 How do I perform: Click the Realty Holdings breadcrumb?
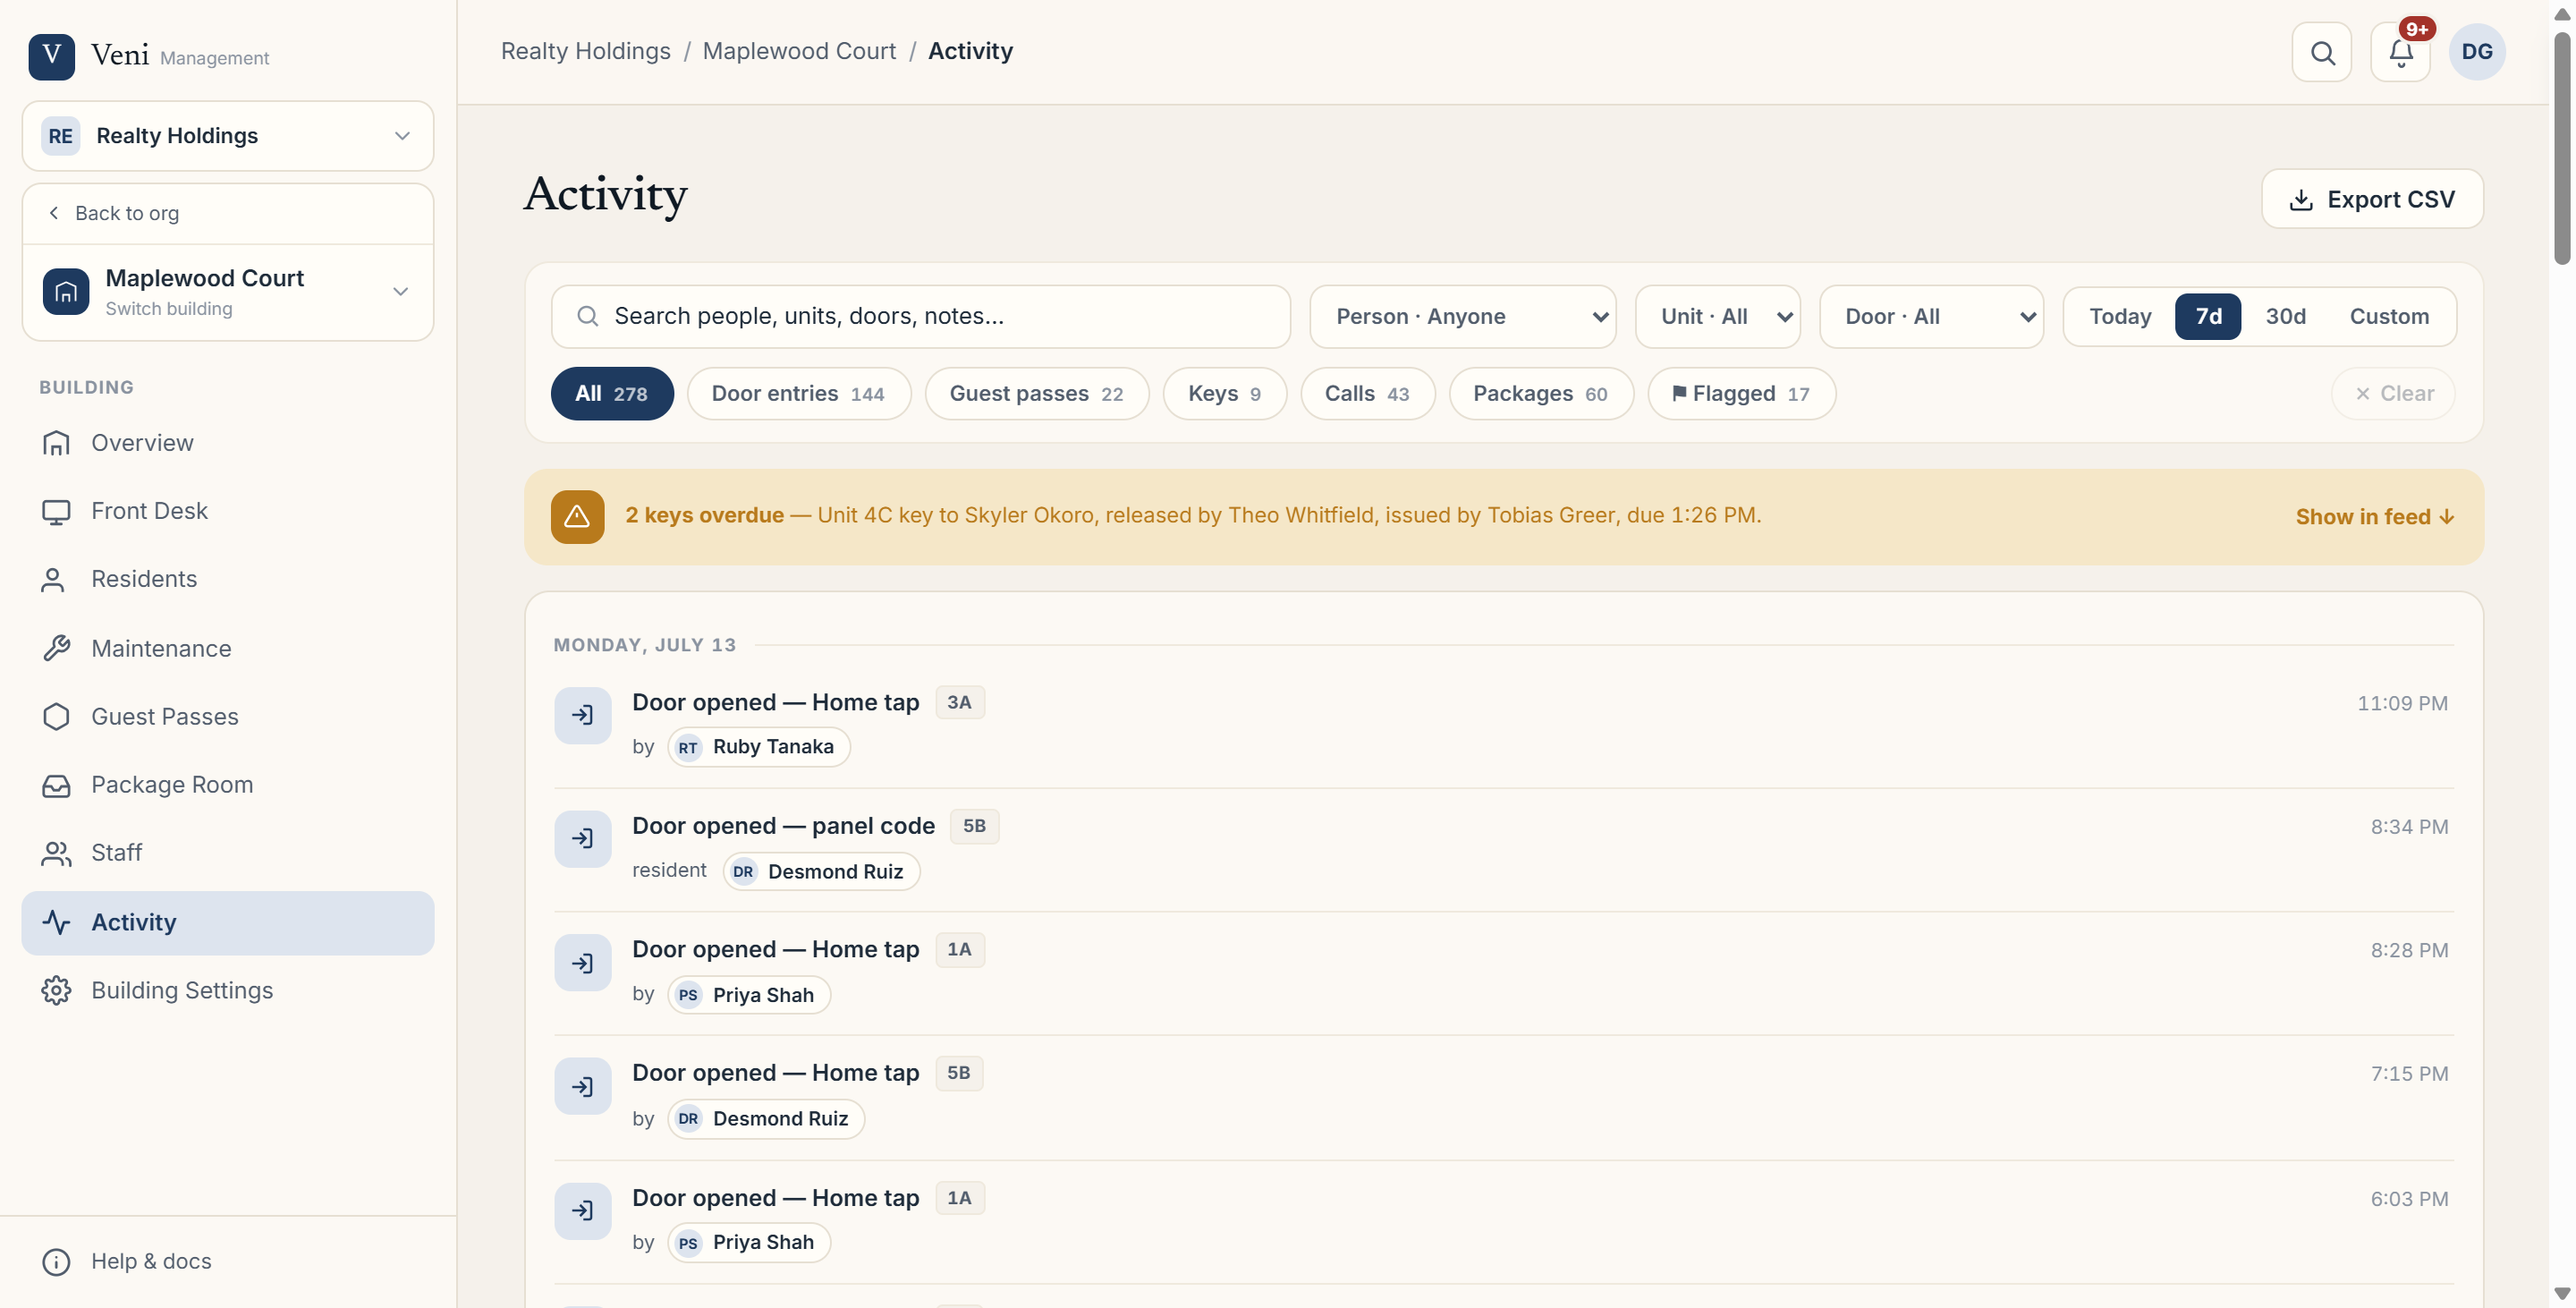point(585,51)
